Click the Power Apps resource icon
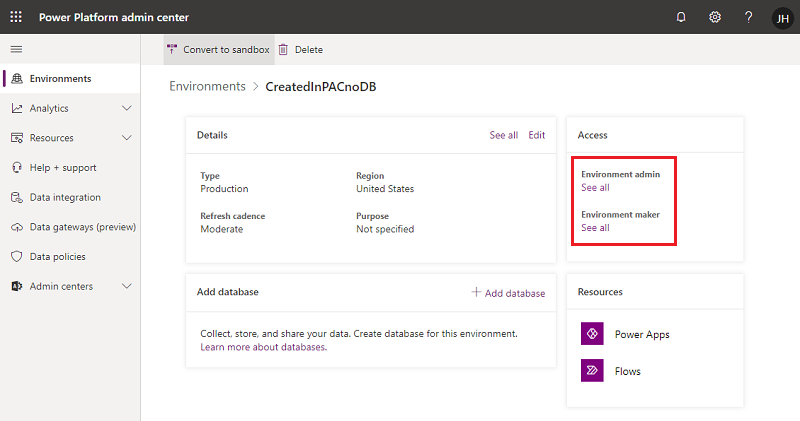The width and height of the screenshot is (800, 421). point(592,334)
